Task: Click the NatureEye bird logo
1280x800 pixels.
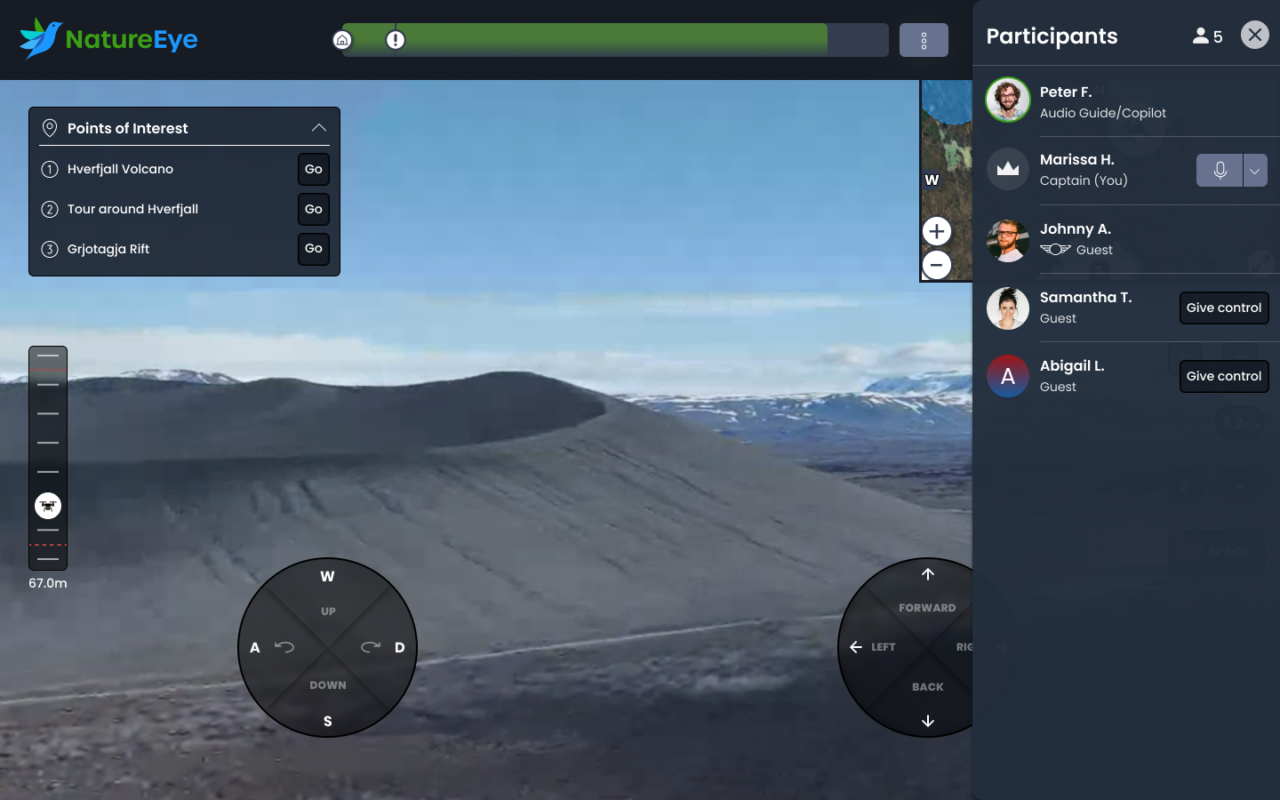Action: (x=41, y=39)
